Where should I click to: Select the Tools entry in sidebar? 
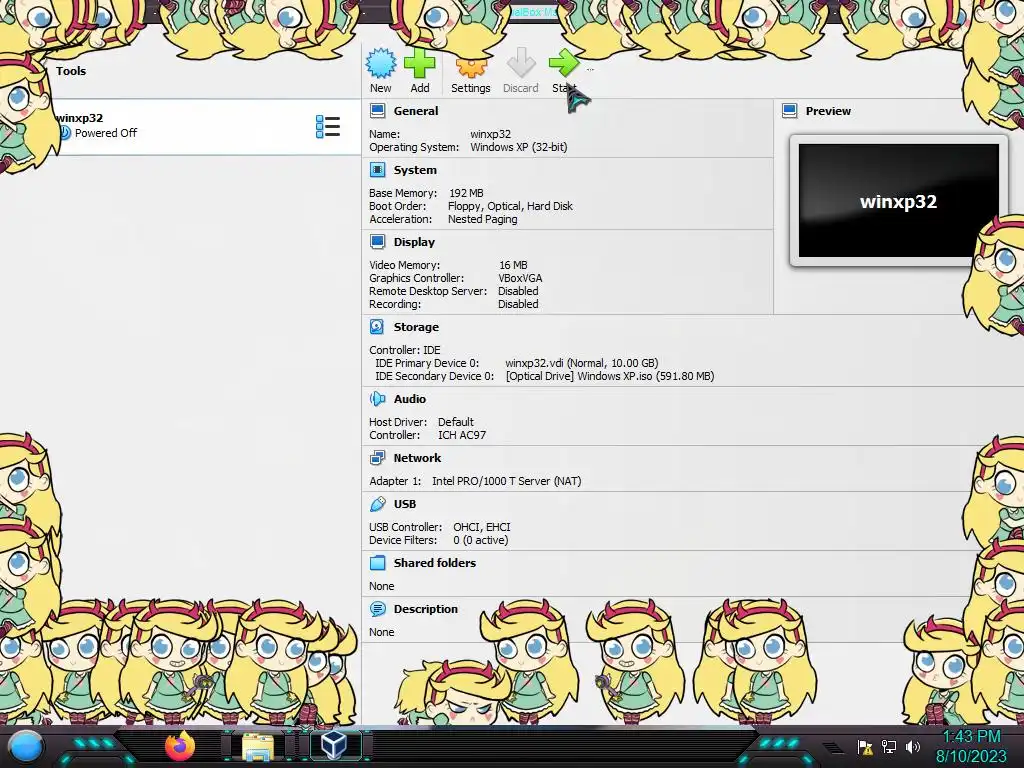(x=71, y=71)
